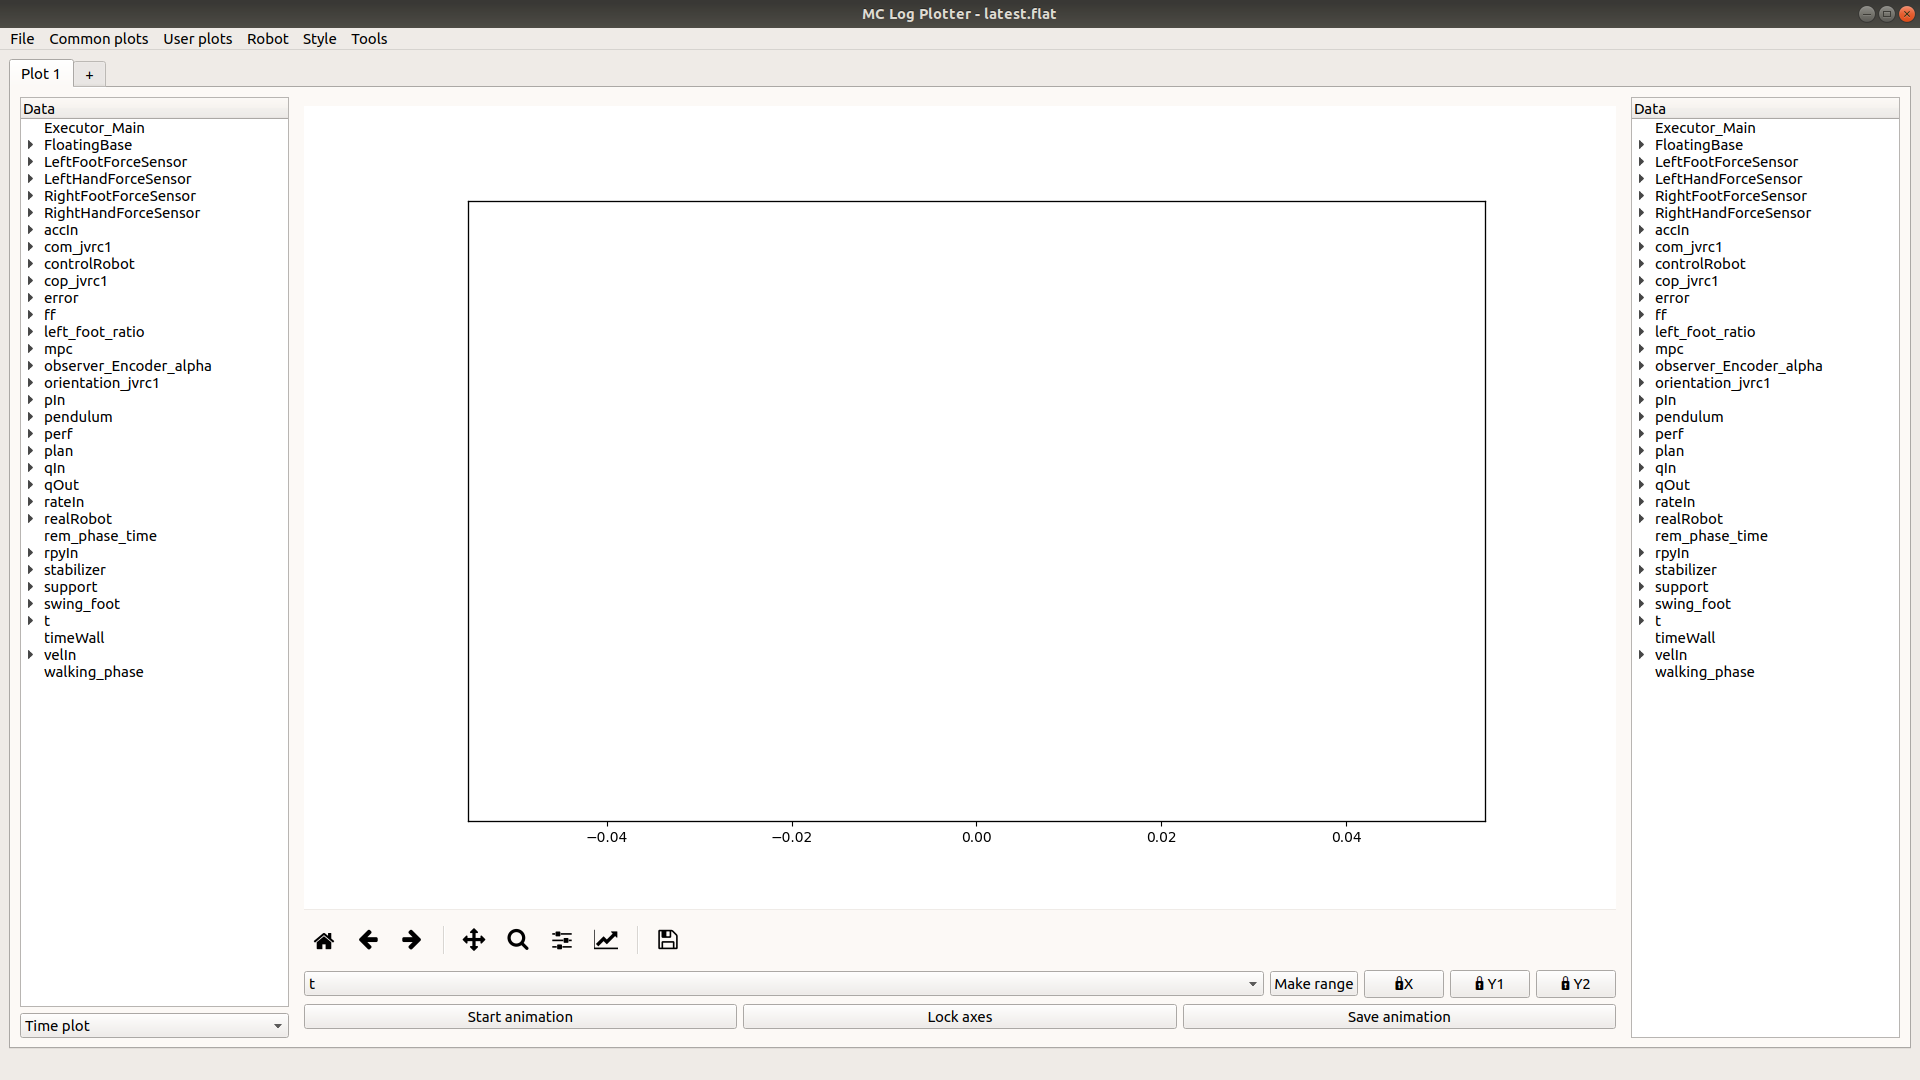Click the Back navigation arrow icon
This screenshot has height=1080, width=1920.
tap(368, 939)
